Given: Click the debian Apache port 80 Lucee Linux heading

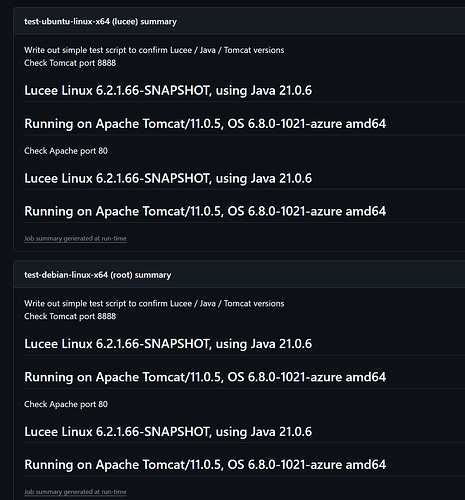Looking at the screenshot, I should (168, 432).
